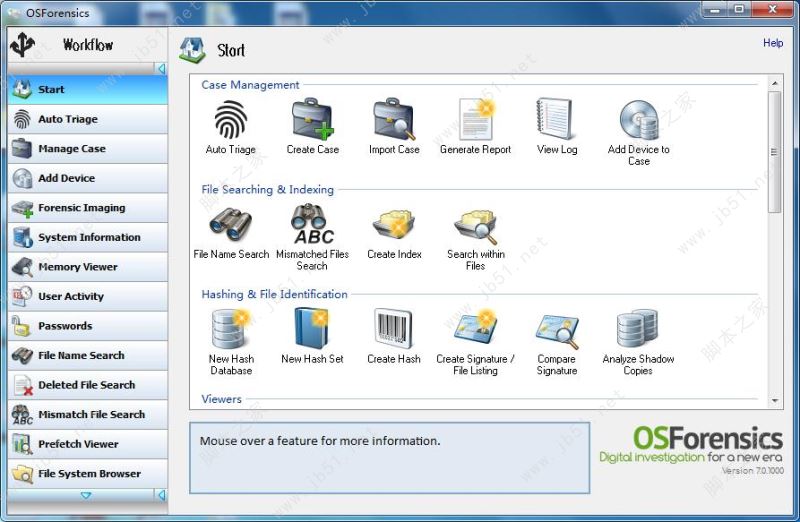
Task: Click Create Hash barcode icon
Action: [393, 328]
